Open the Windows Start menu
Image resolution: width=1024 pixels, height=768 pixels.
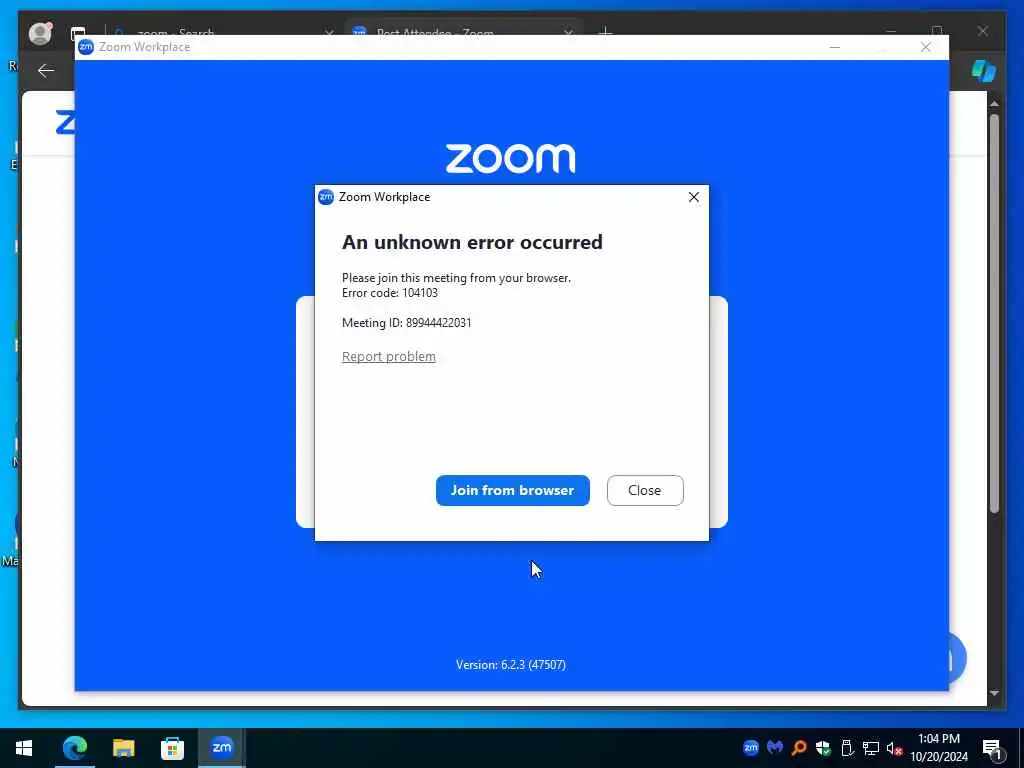click(24, 748)
